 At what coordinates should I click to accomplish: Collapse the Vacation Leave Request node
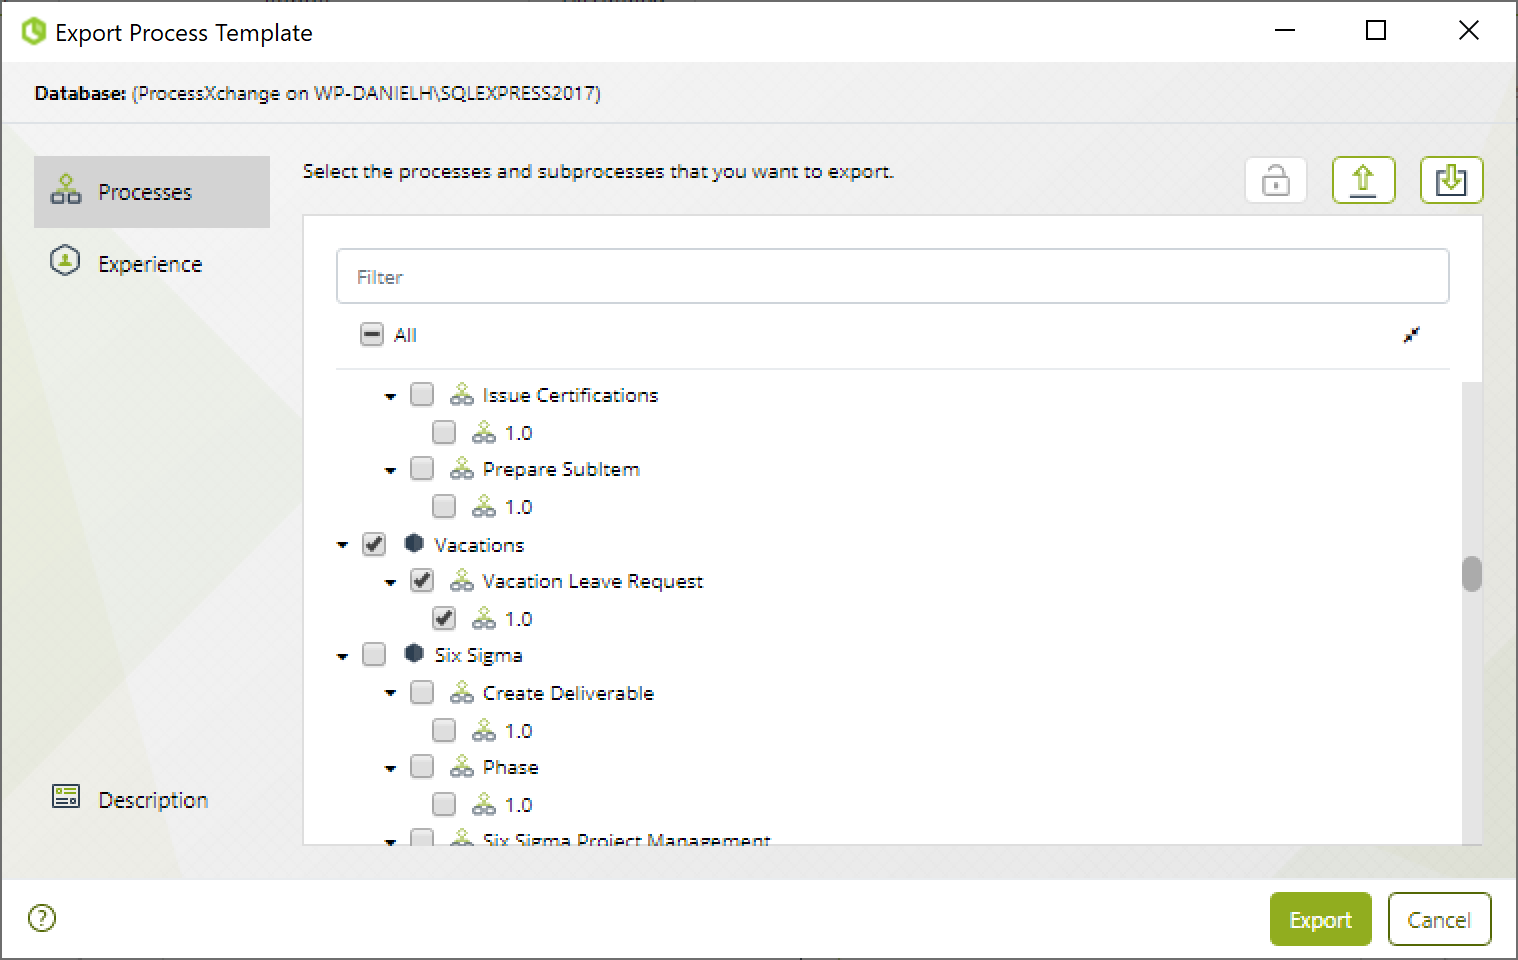coord(390,583)
